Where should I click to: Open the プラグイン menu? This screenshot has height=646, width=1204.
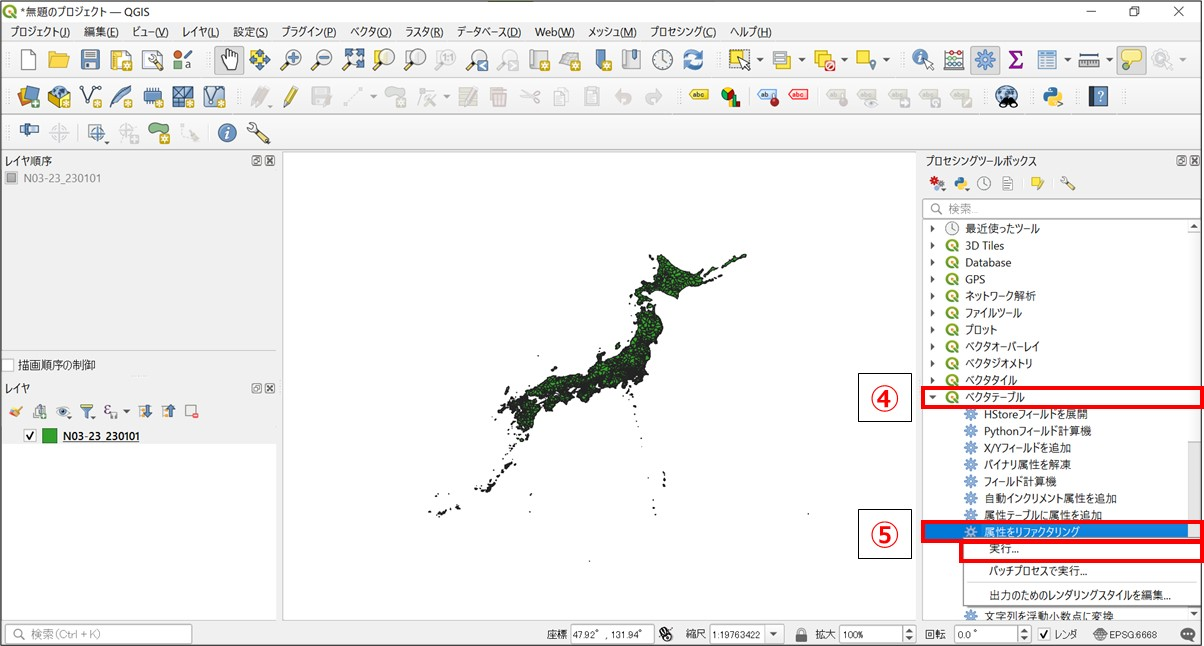pos(309,32)
